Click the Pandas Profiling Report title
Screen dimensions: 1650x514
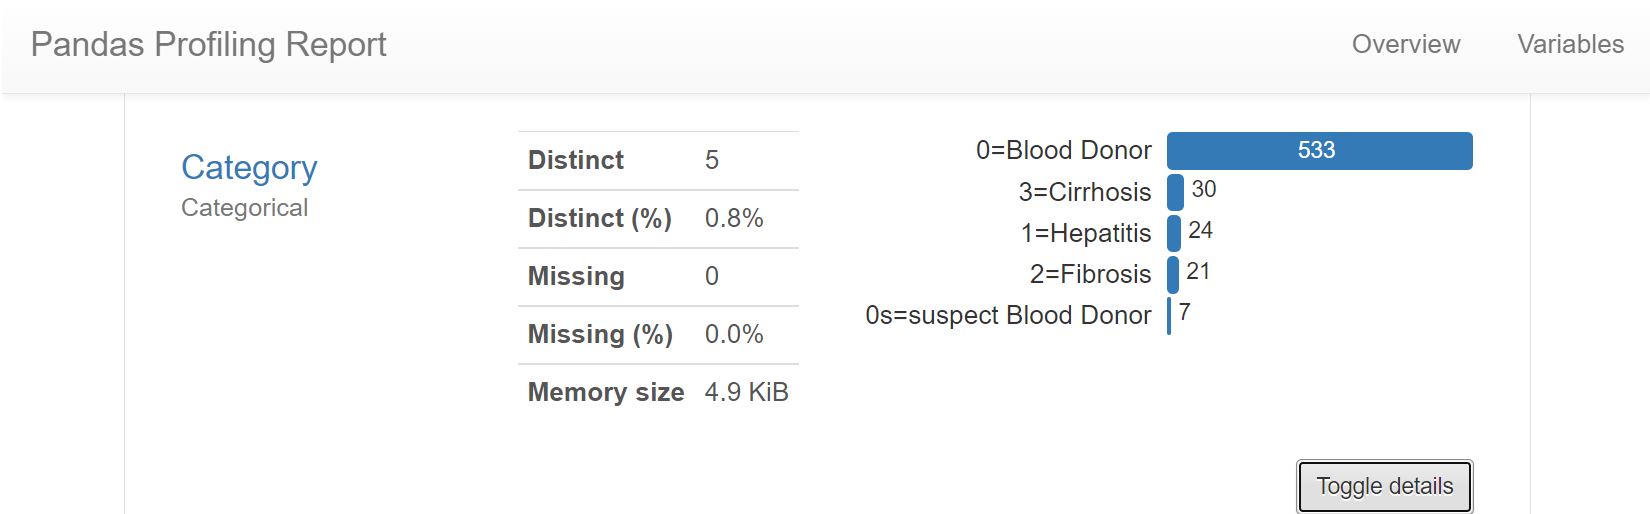point(208,44)
